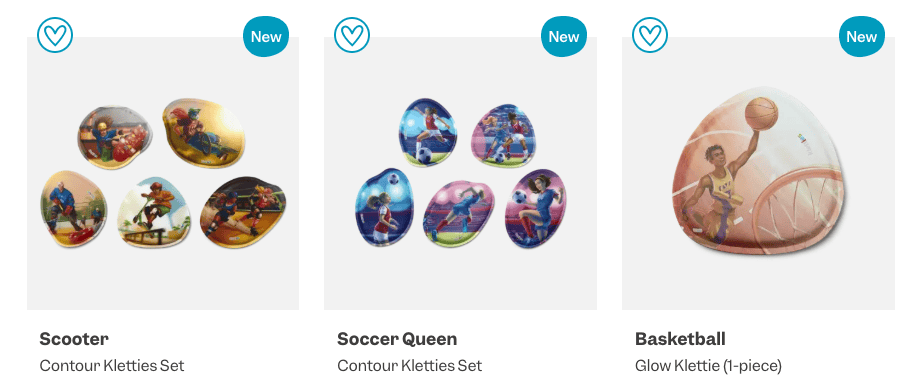Toggle the Soccer Queen wishlist heart
This screenshot has width=908, height=378.
click(x=352, y=35)
